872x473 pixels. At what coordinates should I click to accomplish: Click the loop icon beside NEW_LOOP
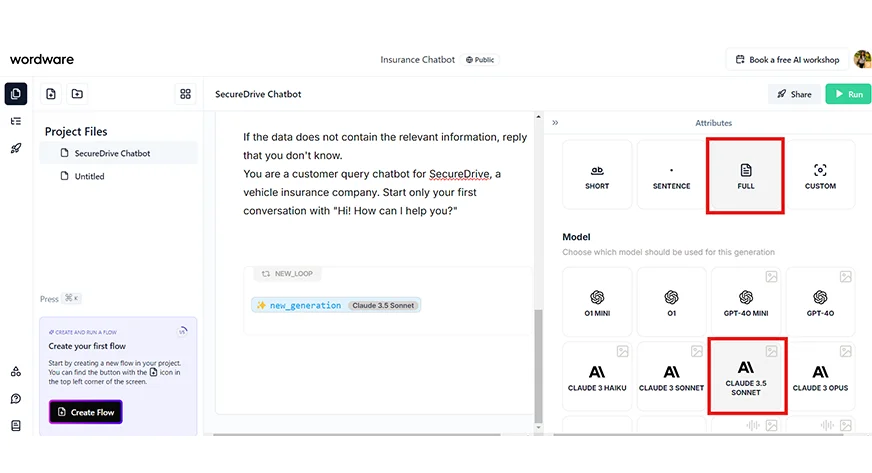[x=266, y=273]
